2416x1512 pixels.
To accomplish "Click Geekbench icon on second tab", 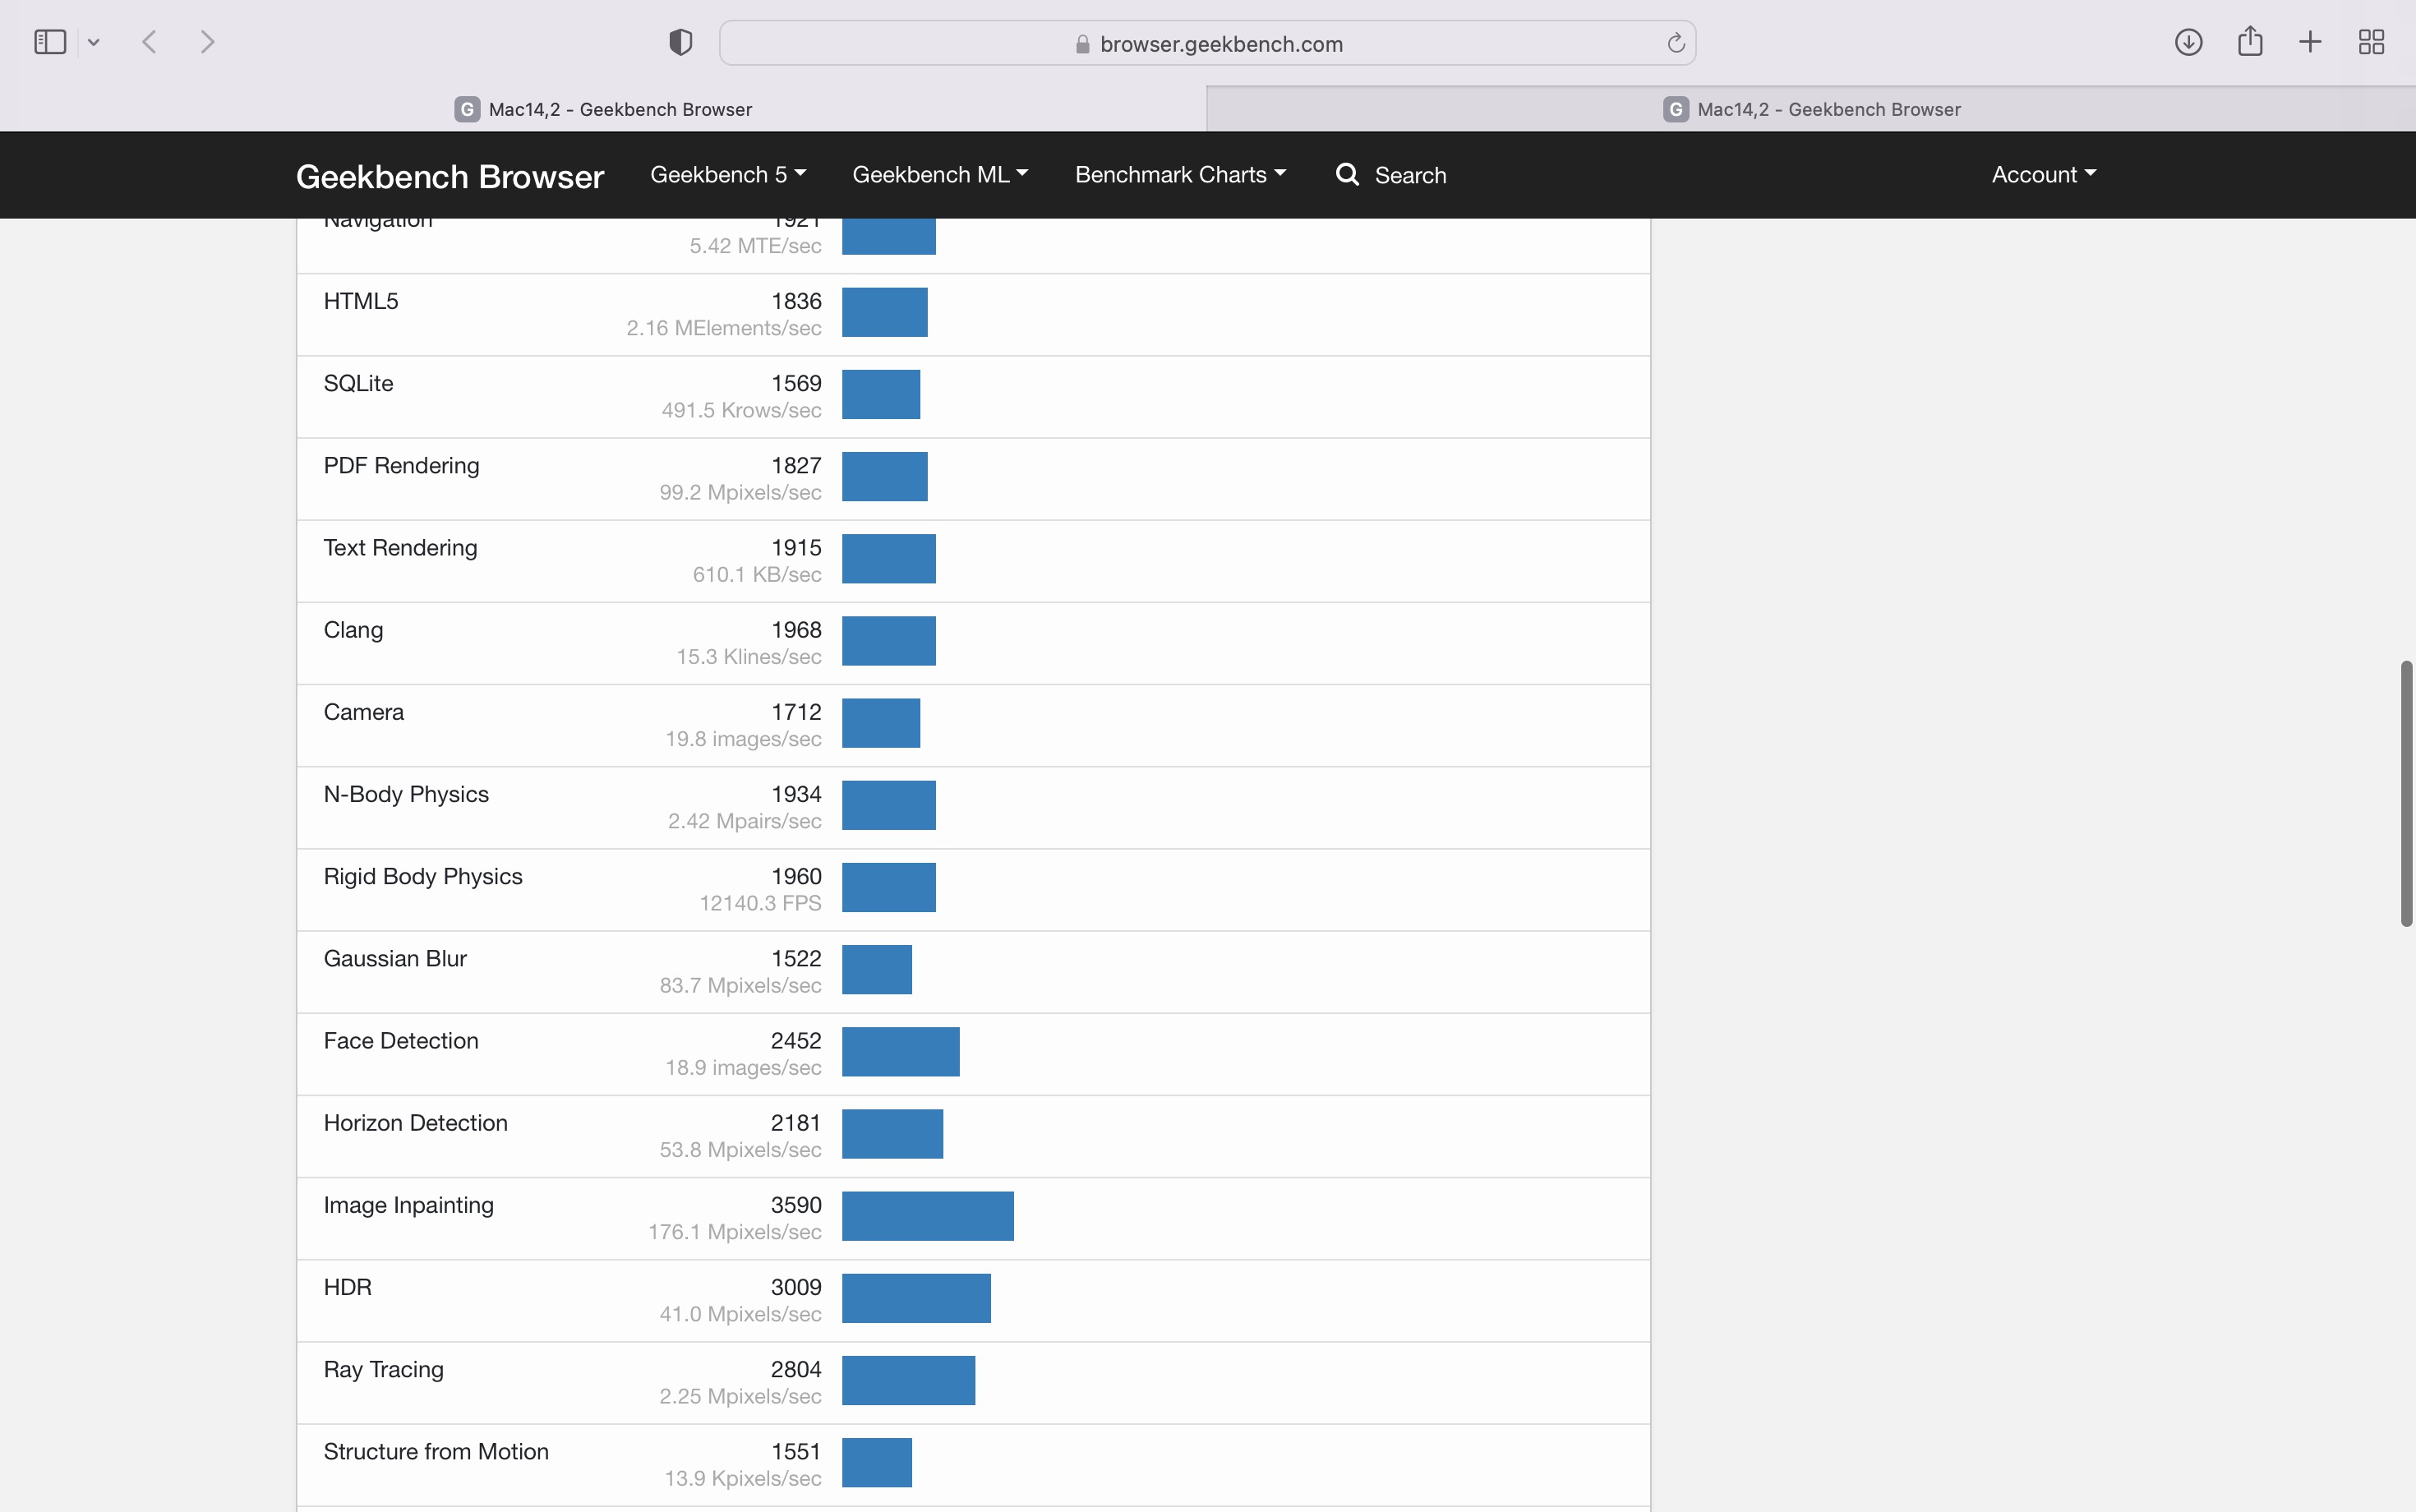I will pos(1676,109).
